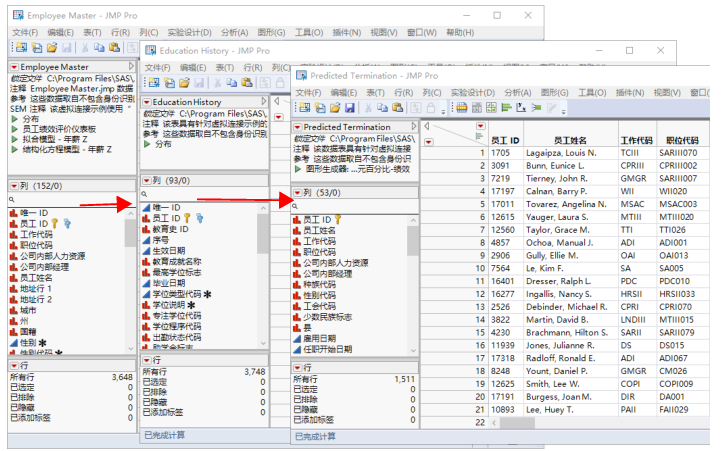Open 行 red triangle menu in Predicted Termination
The width and height of the screenshot is (723, 451).
click(297, 368)
